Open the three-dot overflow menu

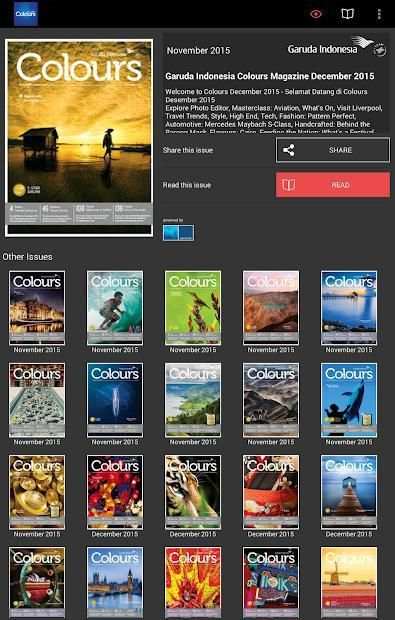point(379,14)
